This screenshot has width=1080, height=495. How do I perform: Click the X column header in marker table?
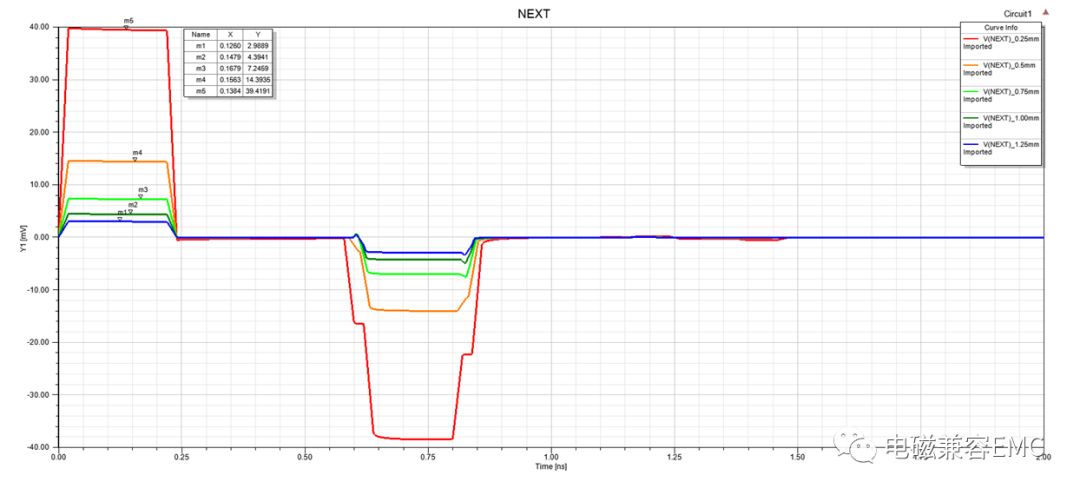point(230,34)
